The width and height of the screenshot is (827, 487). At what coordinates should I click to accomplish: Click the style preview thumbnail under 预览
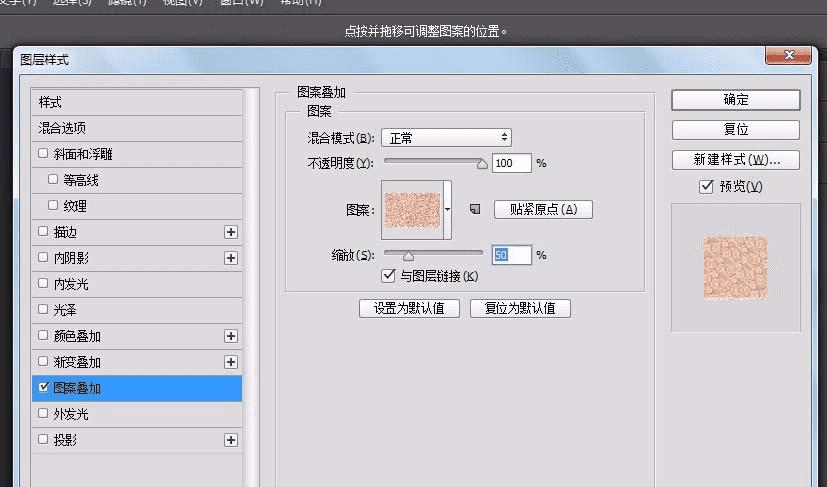(736, 268)
